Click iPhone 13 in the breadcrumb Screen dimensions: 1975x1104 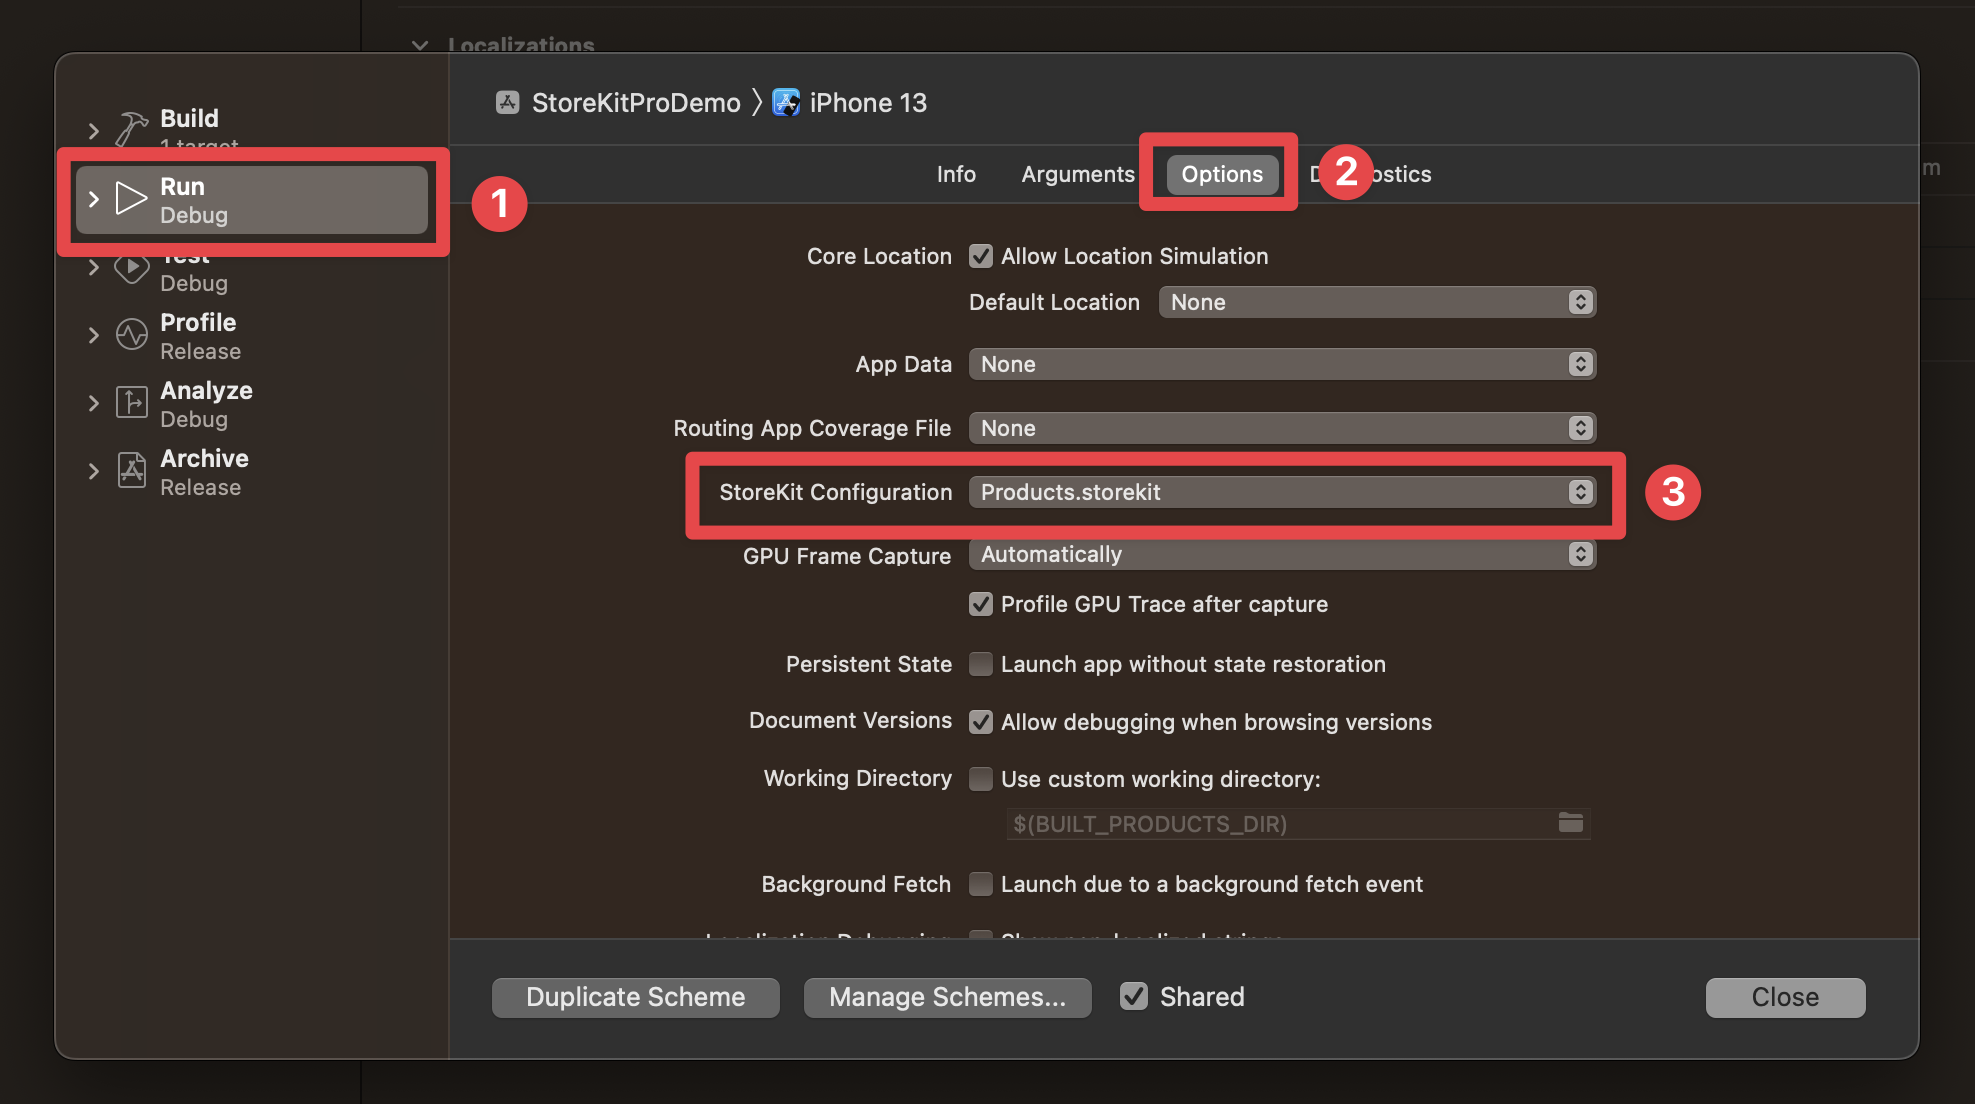coord(868,102)
